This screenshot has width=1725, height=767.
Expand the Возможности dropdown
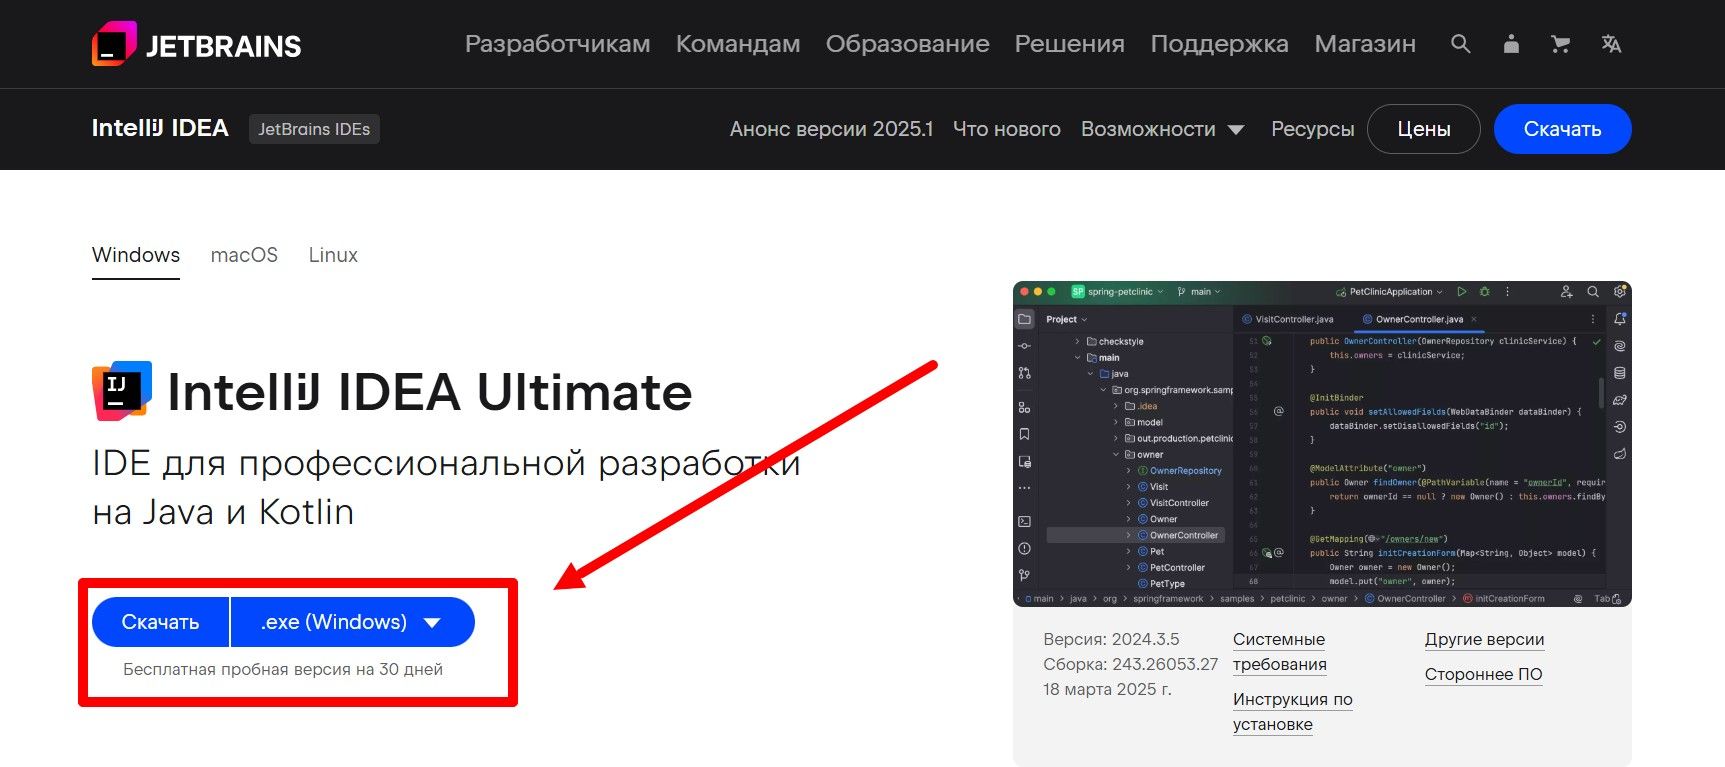1163,129
